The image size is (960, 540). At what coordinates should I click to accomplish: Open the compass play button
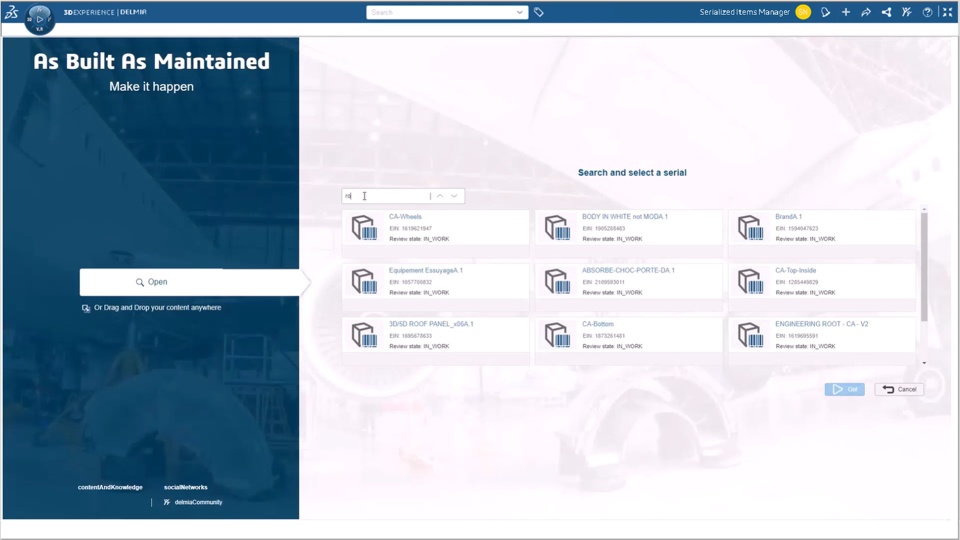[x=40, y=19]
